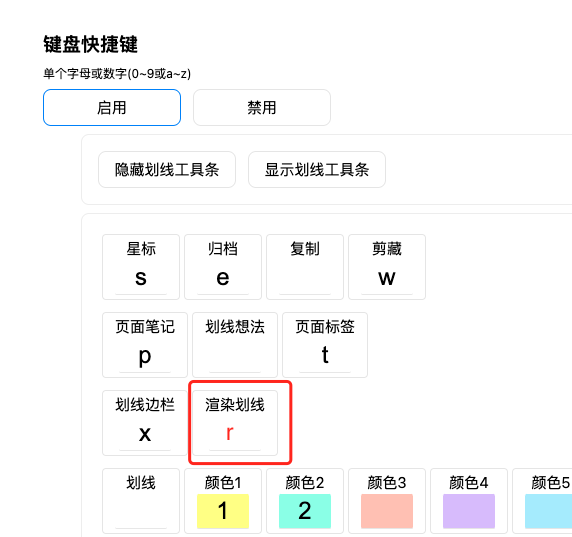The image size is (572, 537).
Task: Click the purple 颜色4 swatch
Action: pos(469,511)
